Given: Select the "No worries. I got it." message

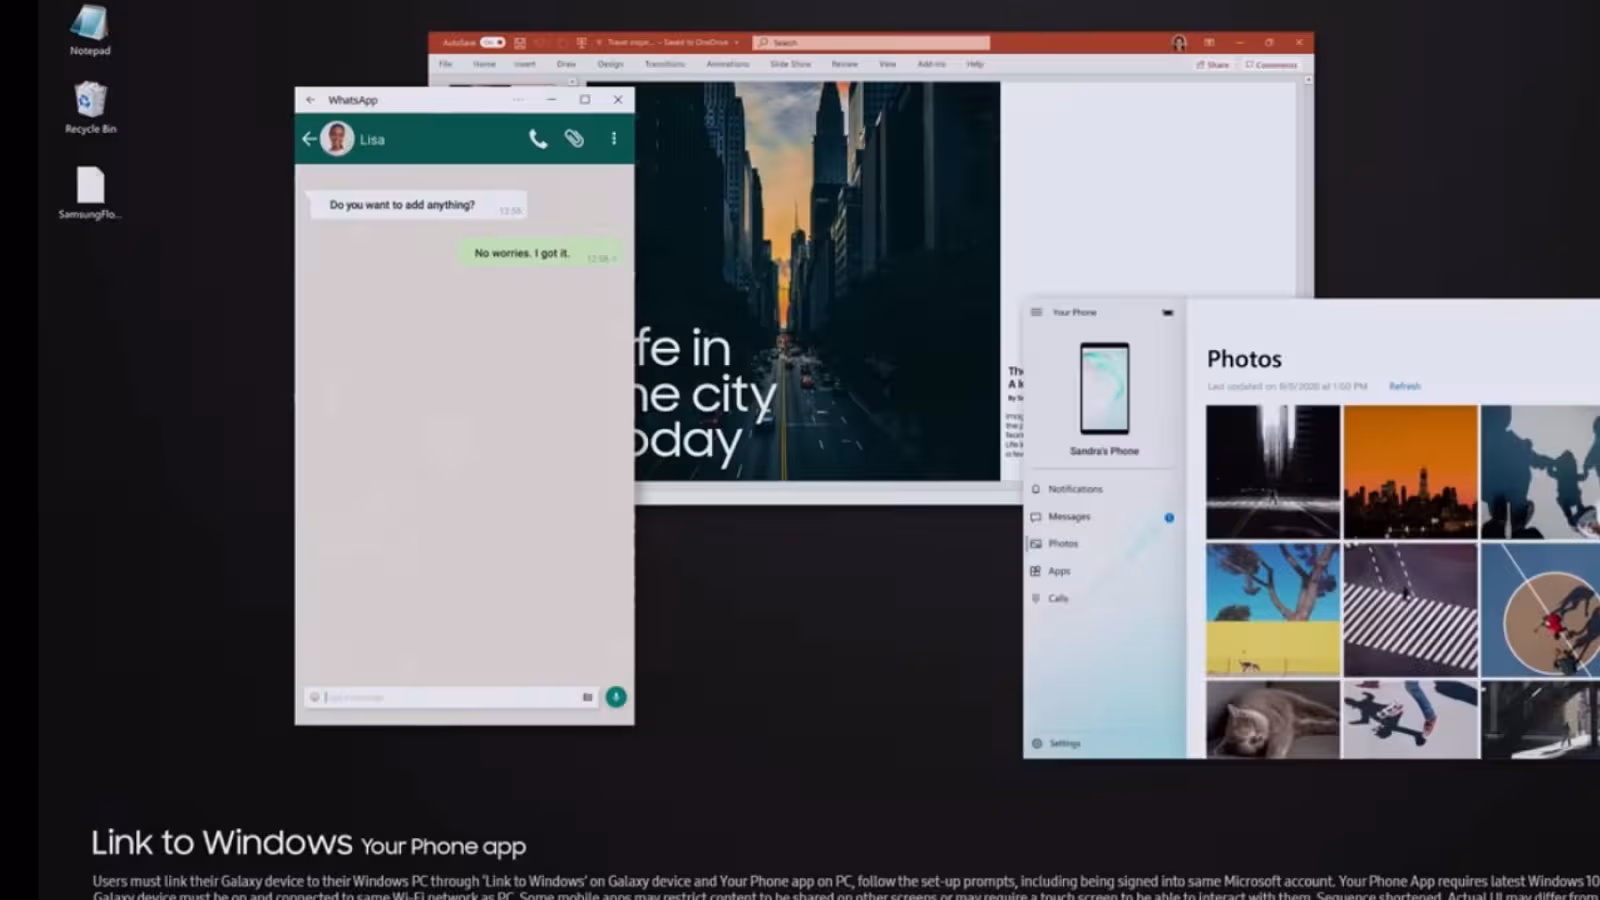Looking at the screenshot, I should coord(540,253).
